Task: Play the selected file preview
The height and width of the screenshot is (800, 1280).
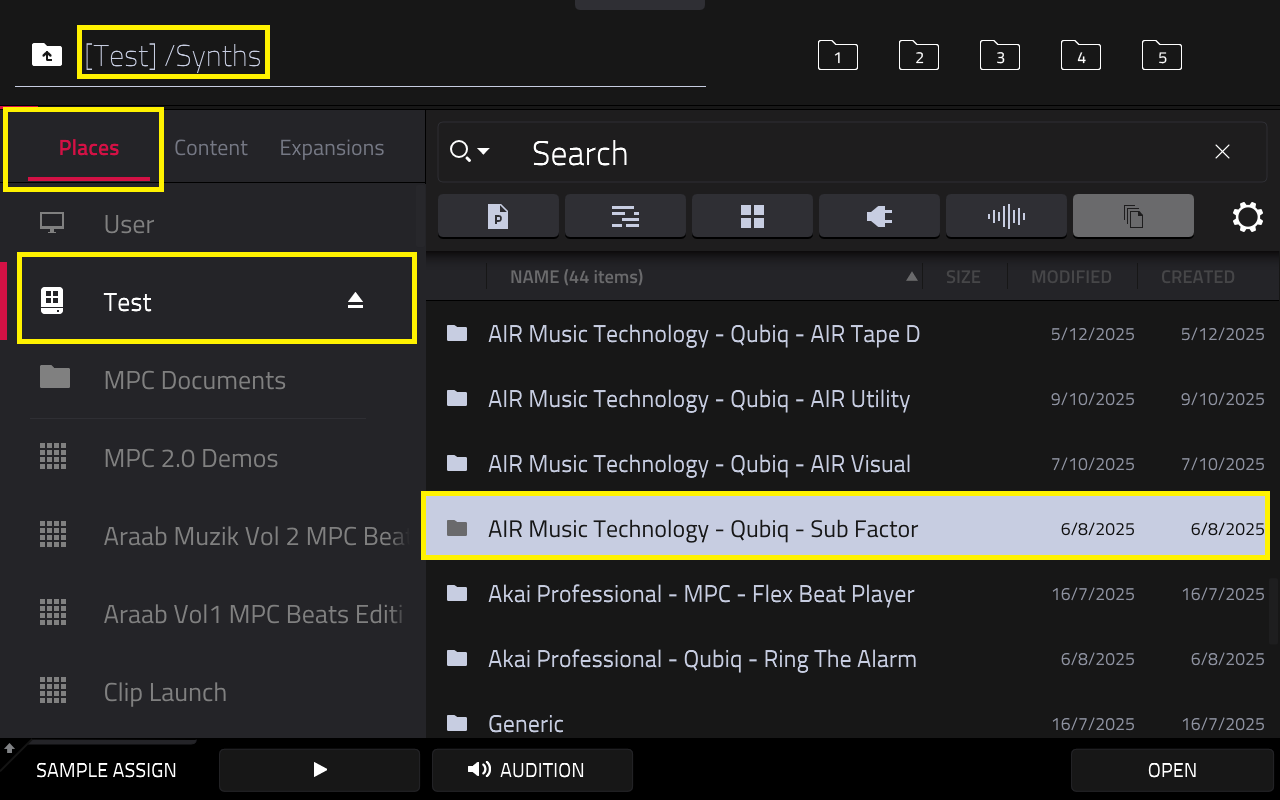Action: tap(319, 770)
